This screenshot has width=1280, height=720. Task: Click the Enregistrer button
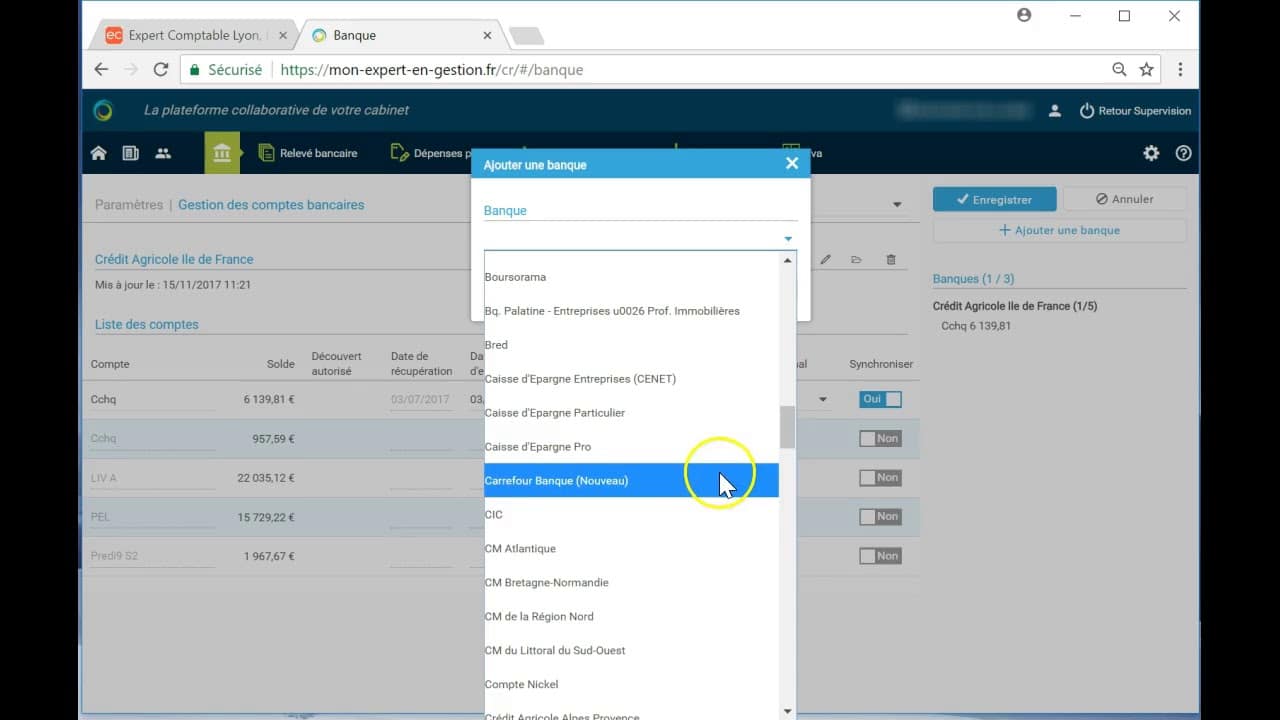(994, 199)
